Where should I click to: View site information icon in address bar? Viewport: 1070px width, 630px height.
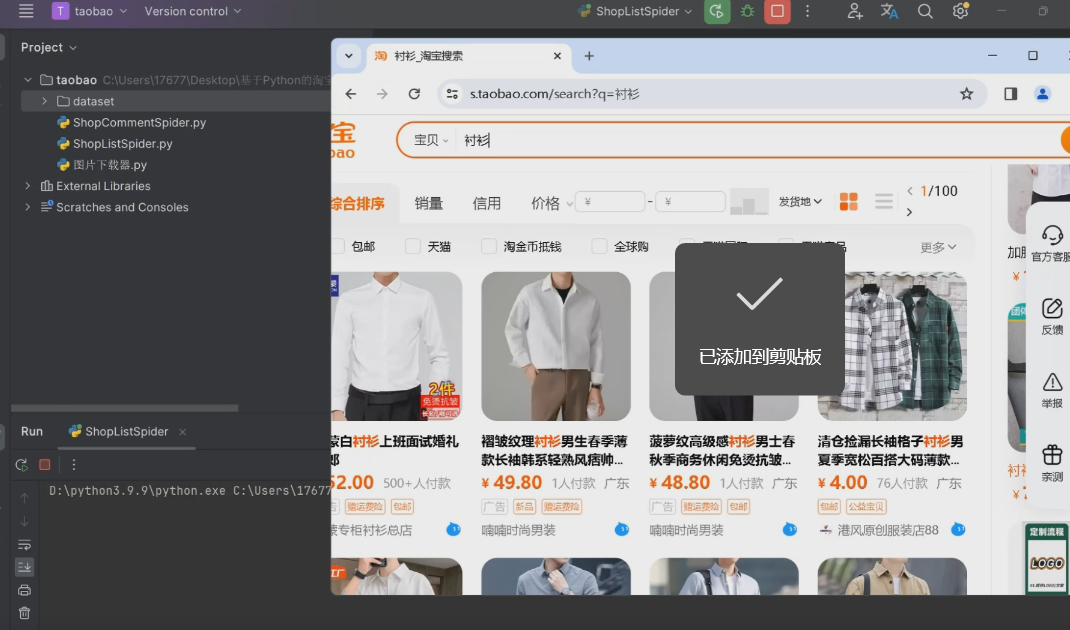(452, 94)
